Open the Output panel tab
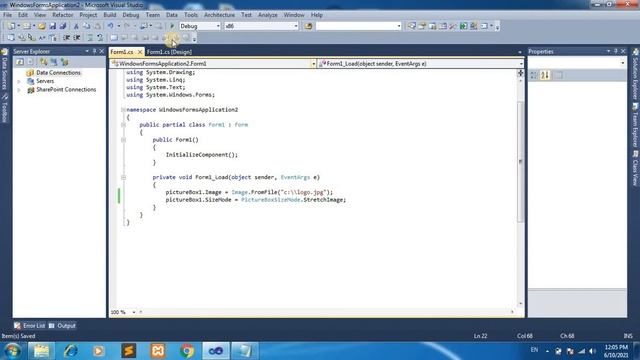The height and width of the screenshot is (360, 640). point(62,326)
